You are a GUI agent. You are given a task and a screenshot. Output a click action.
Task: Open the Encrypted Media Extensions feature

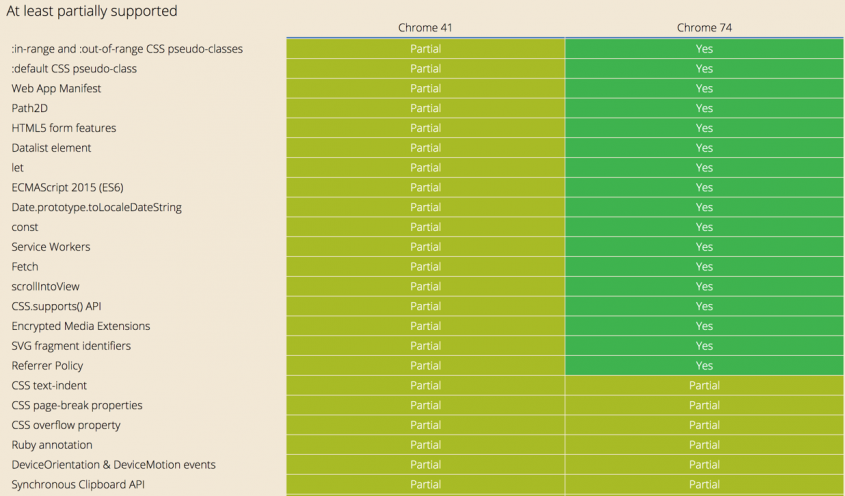81,326
